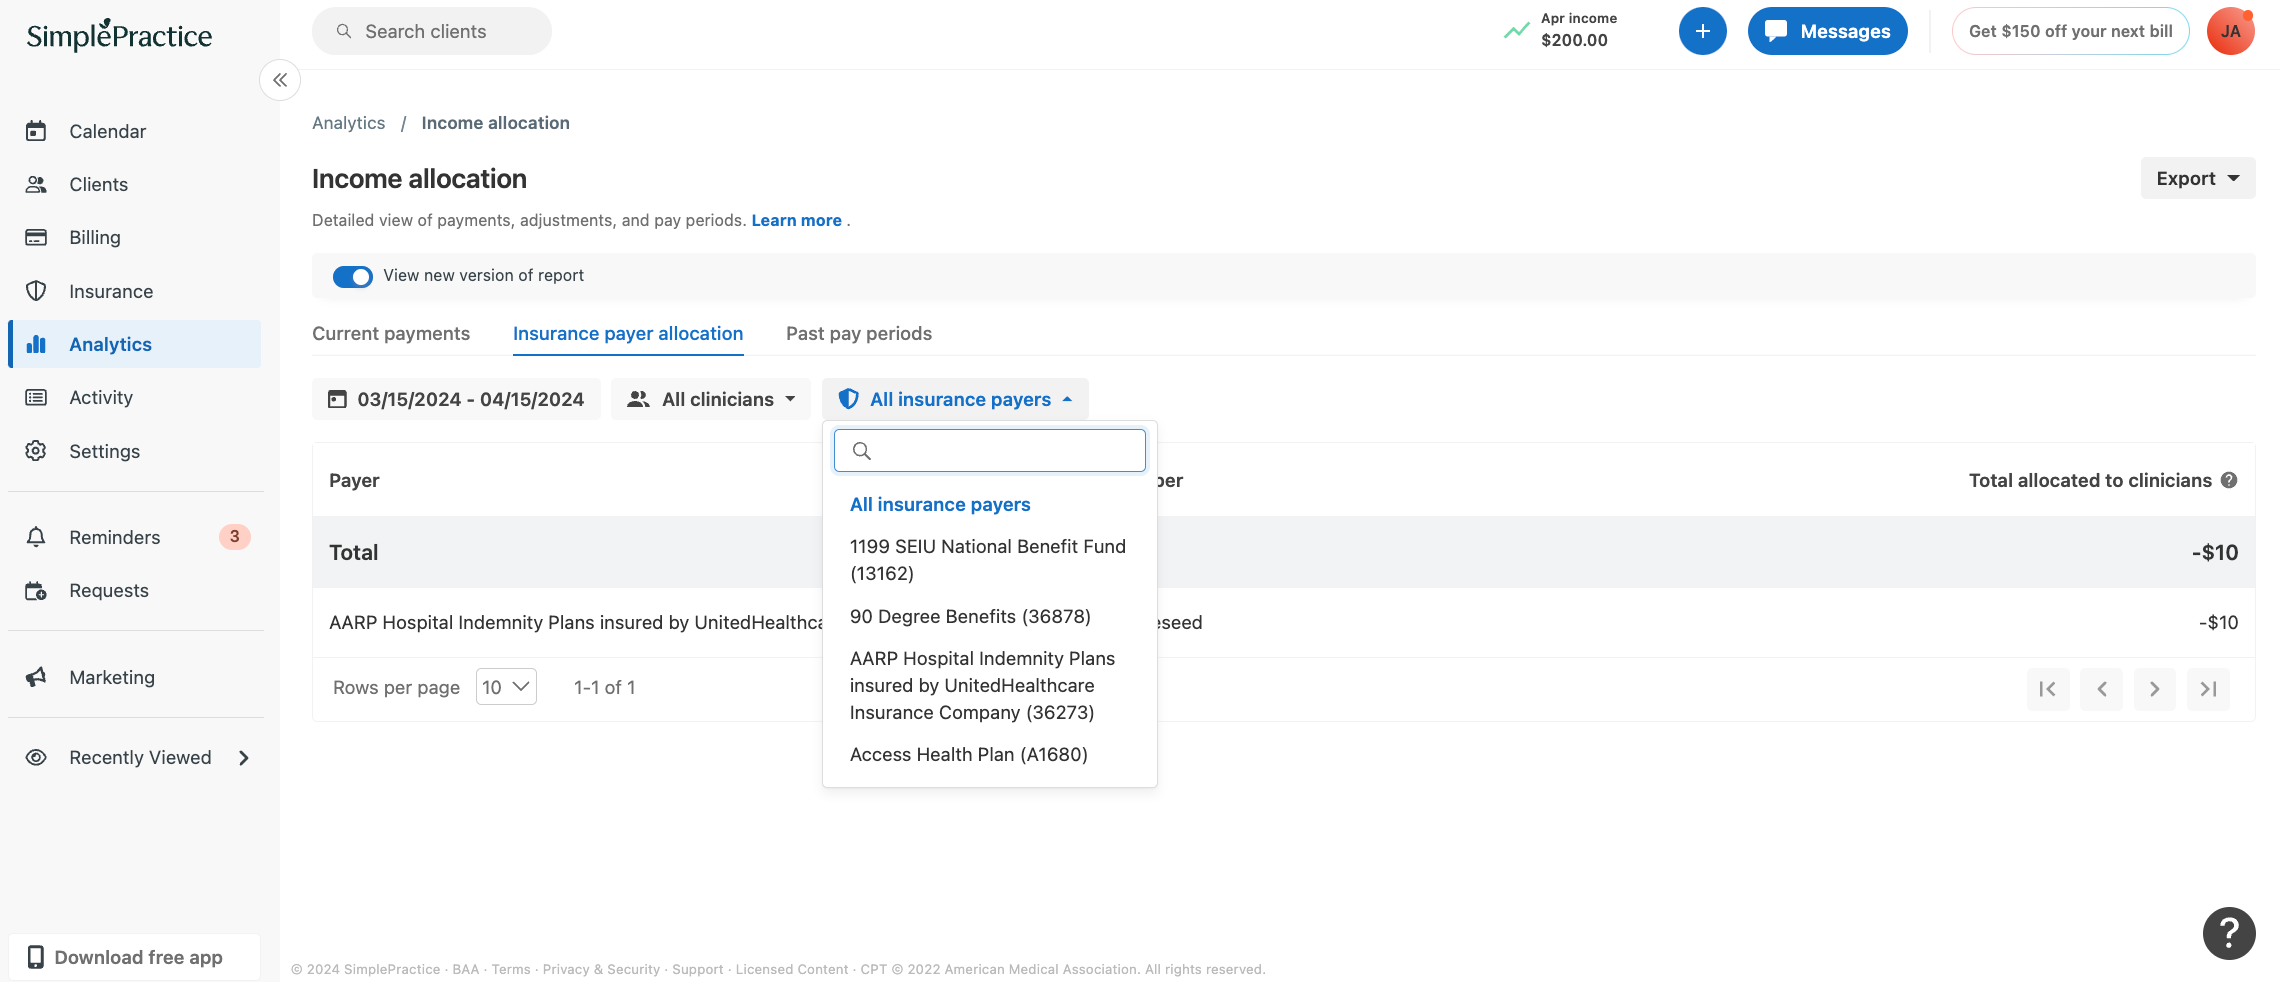Collapse the sidebar with double-arrow icon
The image size is (2280, 982).
(280, 80)
